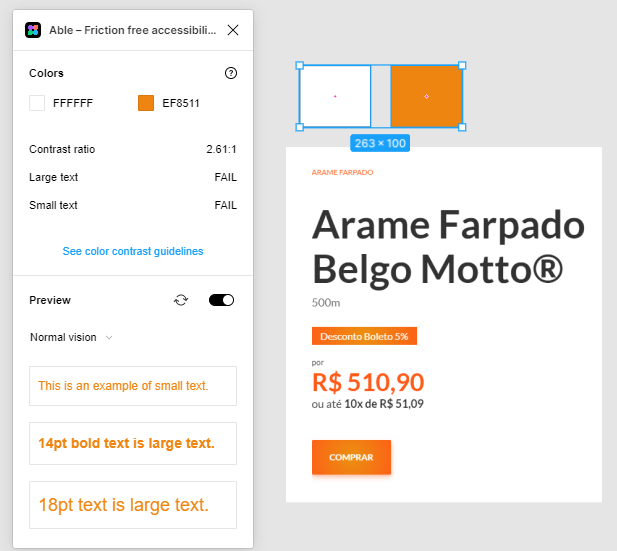Open the Colors help question icon

pos(231,73)
